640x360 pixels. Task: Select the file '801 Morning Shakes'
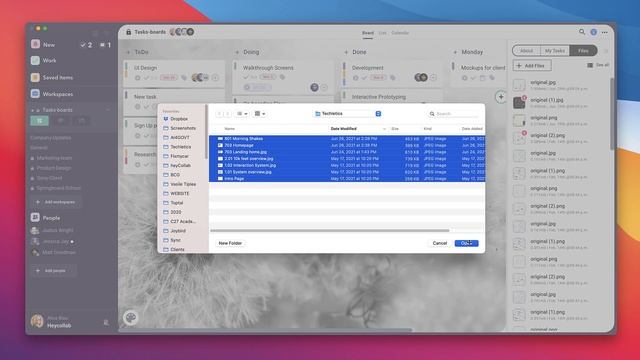347,139
